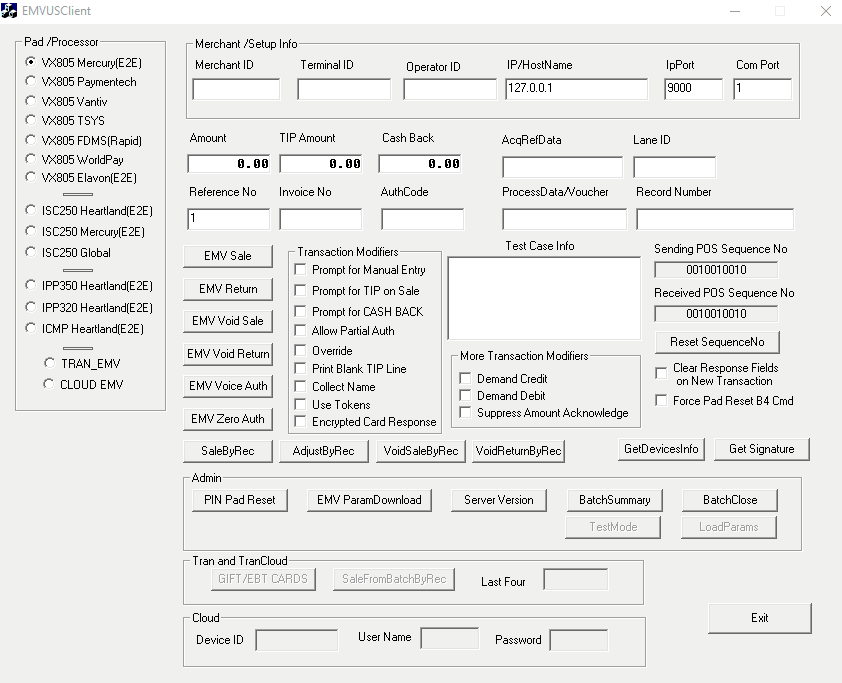Select VX805 Paymentech processor option
This screenshot has height=683, width=842.
pyautogui.click(x=31, y=82)
